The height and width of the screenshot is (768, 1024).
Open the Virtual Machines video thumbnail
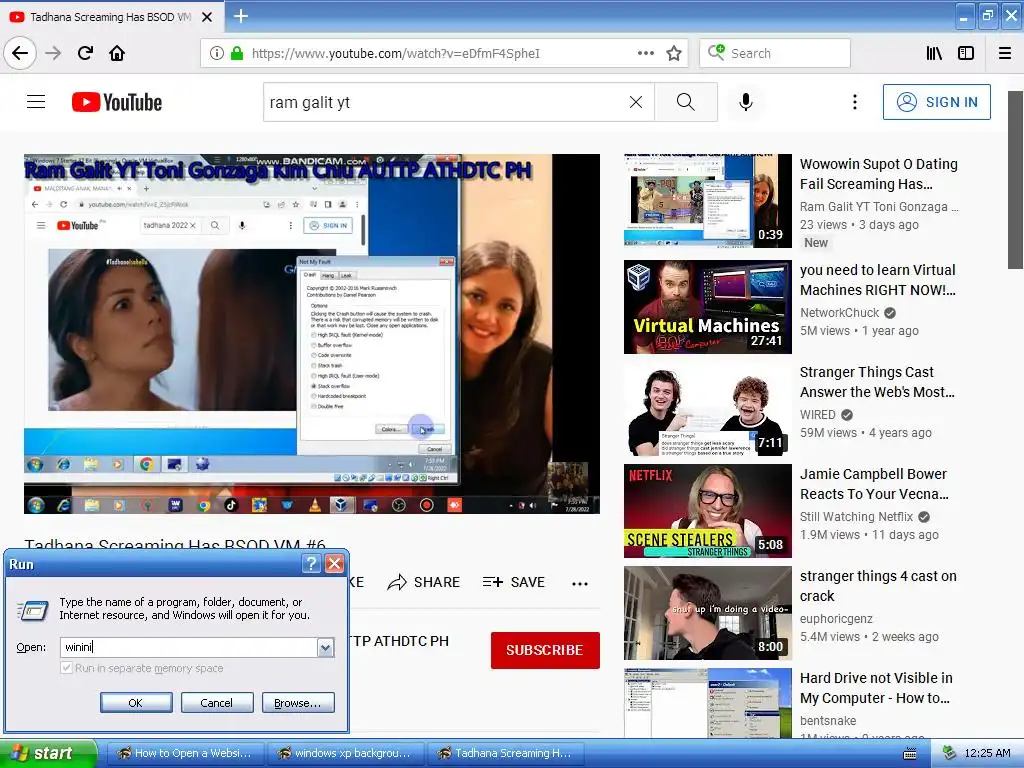pyautogui.click(x=707, y=307)
